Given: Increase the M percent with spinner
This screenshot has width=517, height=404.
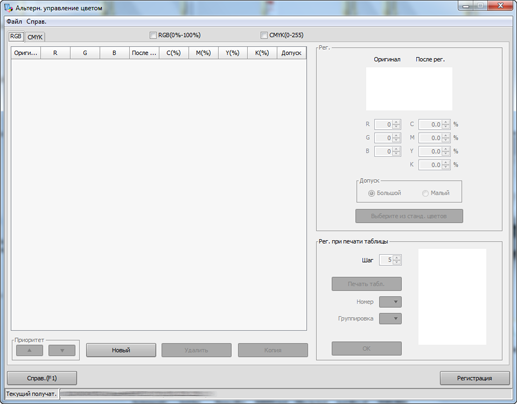Looking at the screenshot, I should [446, 135].
